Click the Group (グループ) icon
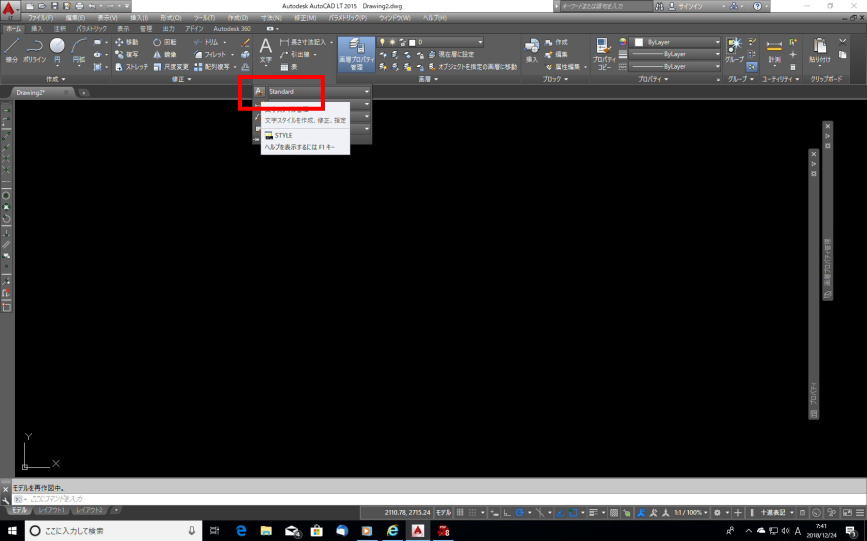Viewport: 867px width, 541px height. 735,50
